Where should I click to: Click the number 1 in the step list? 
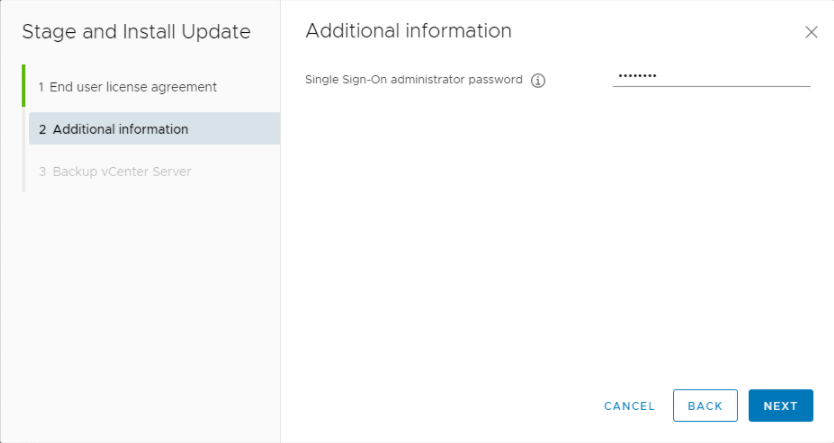click(41, 87)
